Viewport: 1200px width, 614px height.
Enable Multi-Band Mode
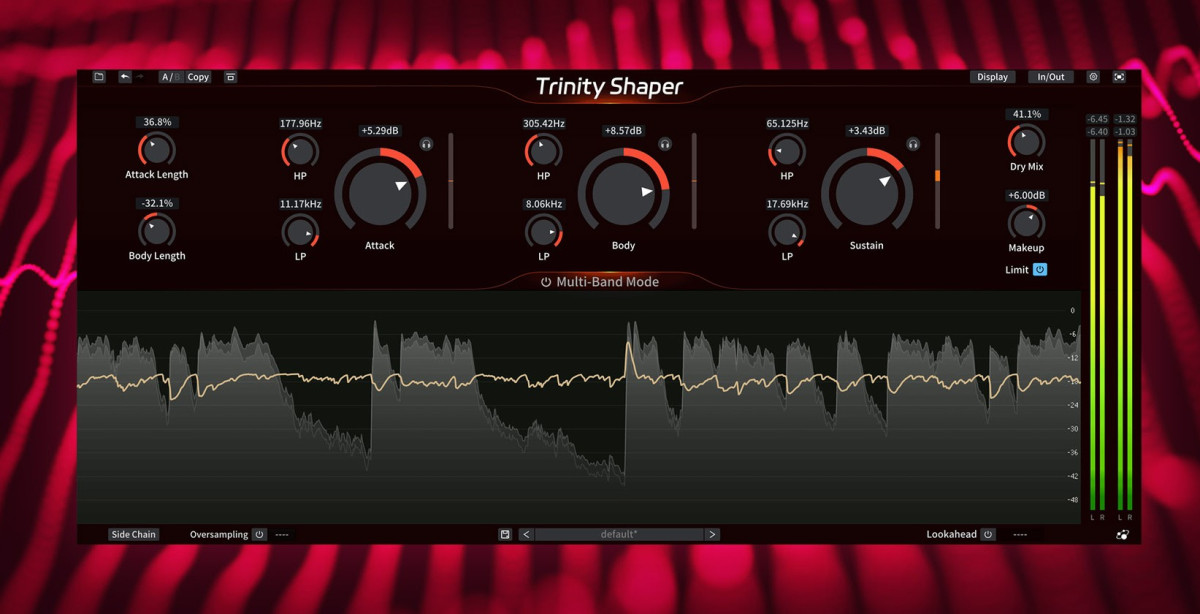pos(600,282)
